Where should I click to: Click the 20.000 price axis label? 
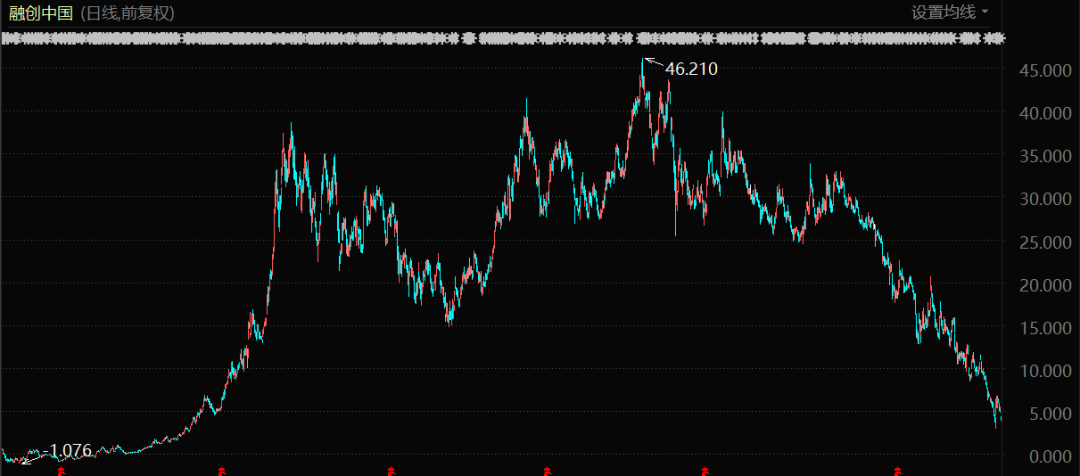tap(1041, 285)
